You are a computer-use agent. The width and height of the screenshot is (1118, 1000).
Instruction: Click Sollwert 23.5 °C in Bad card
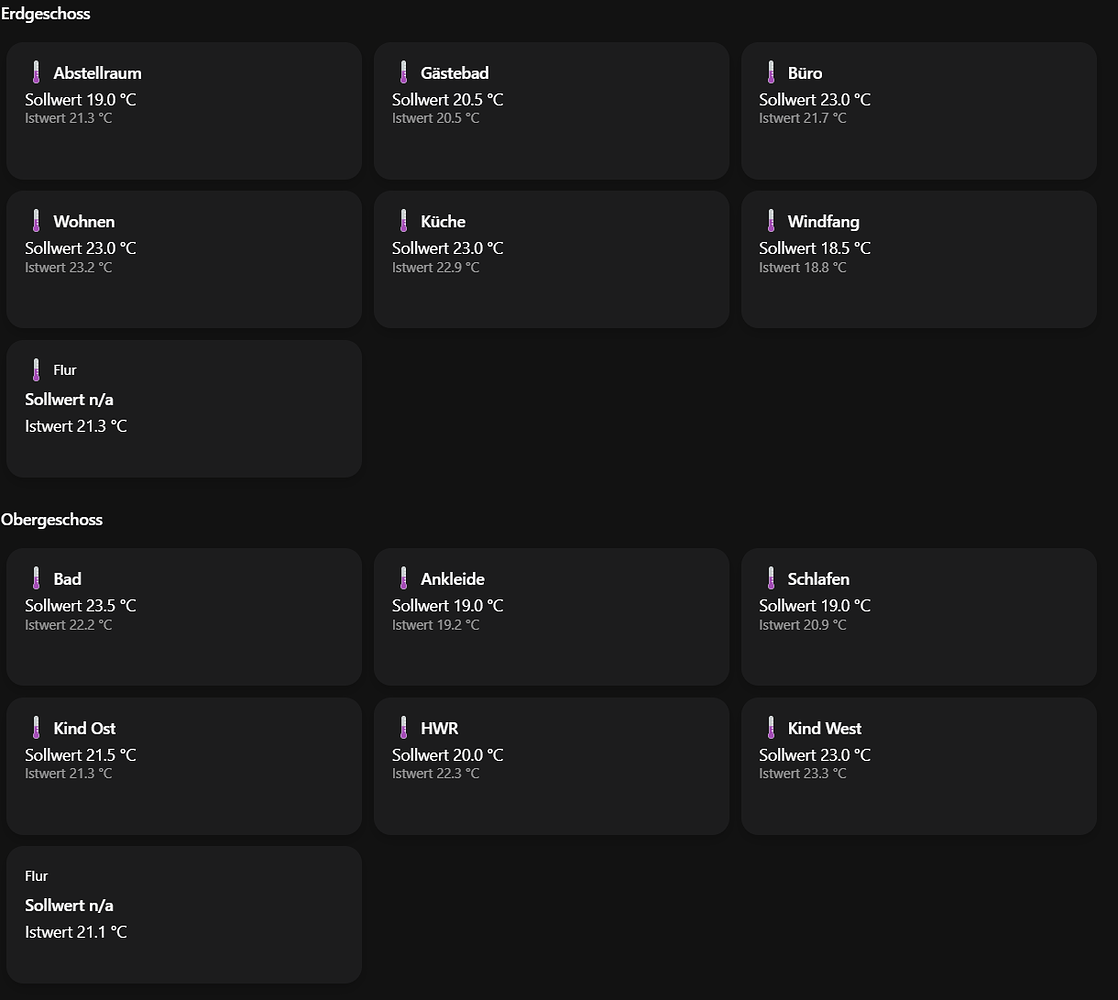pos(81,606)
